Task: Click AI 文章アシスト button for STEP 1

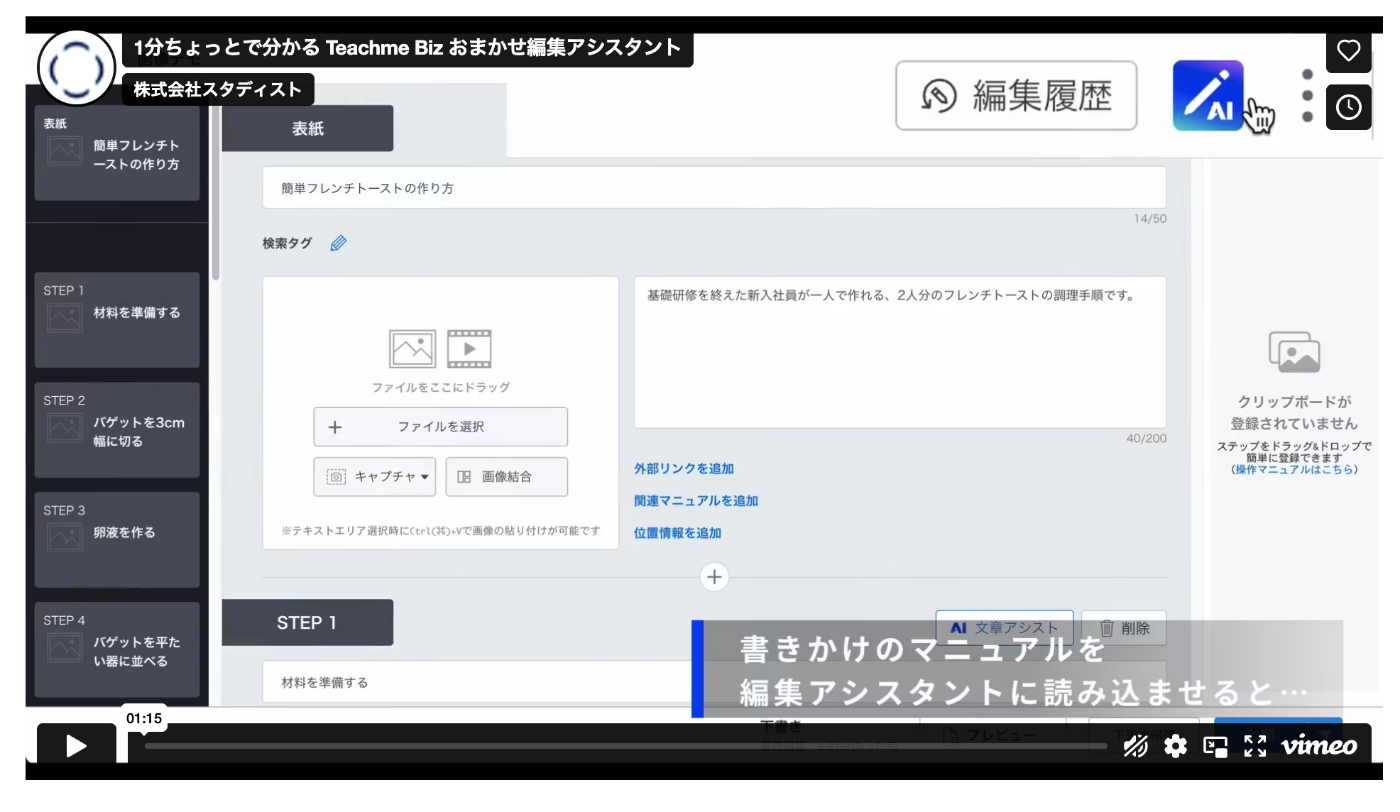Action: tap(1004, 628)
